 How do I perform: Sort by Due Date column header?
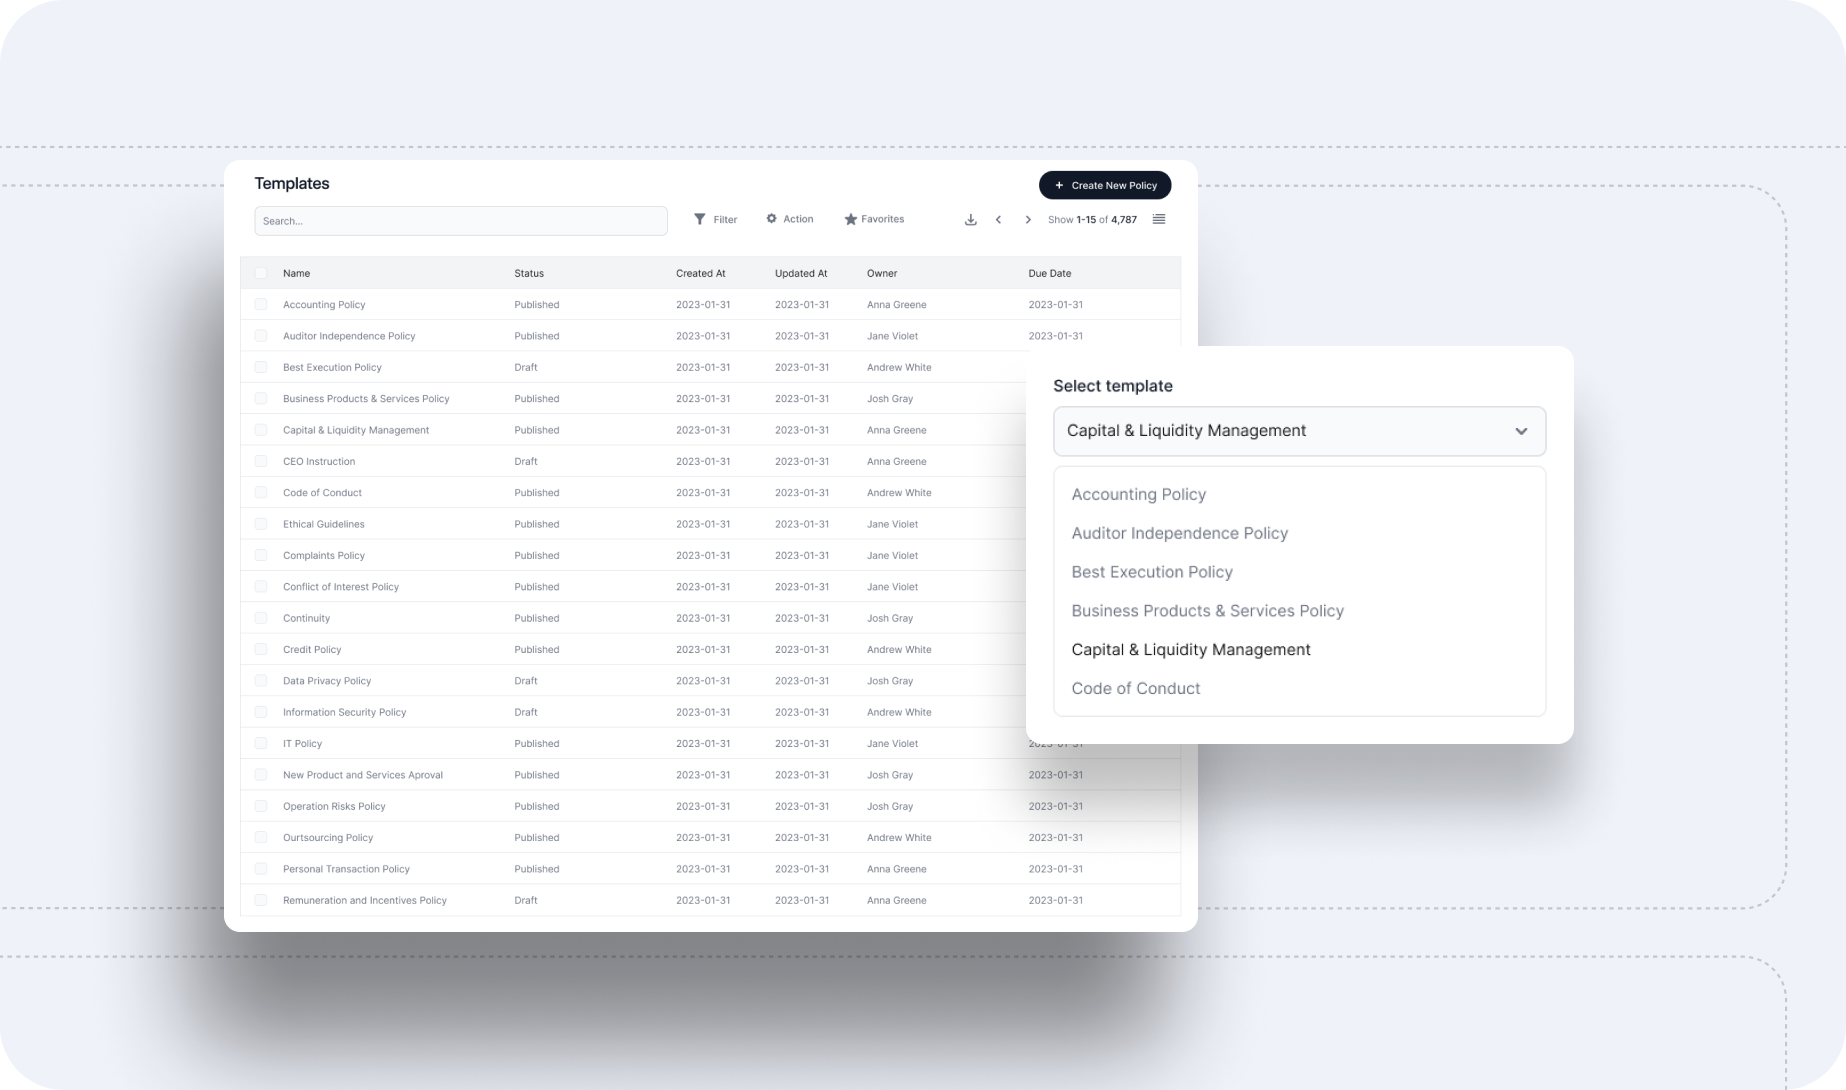coord(1050,273)
